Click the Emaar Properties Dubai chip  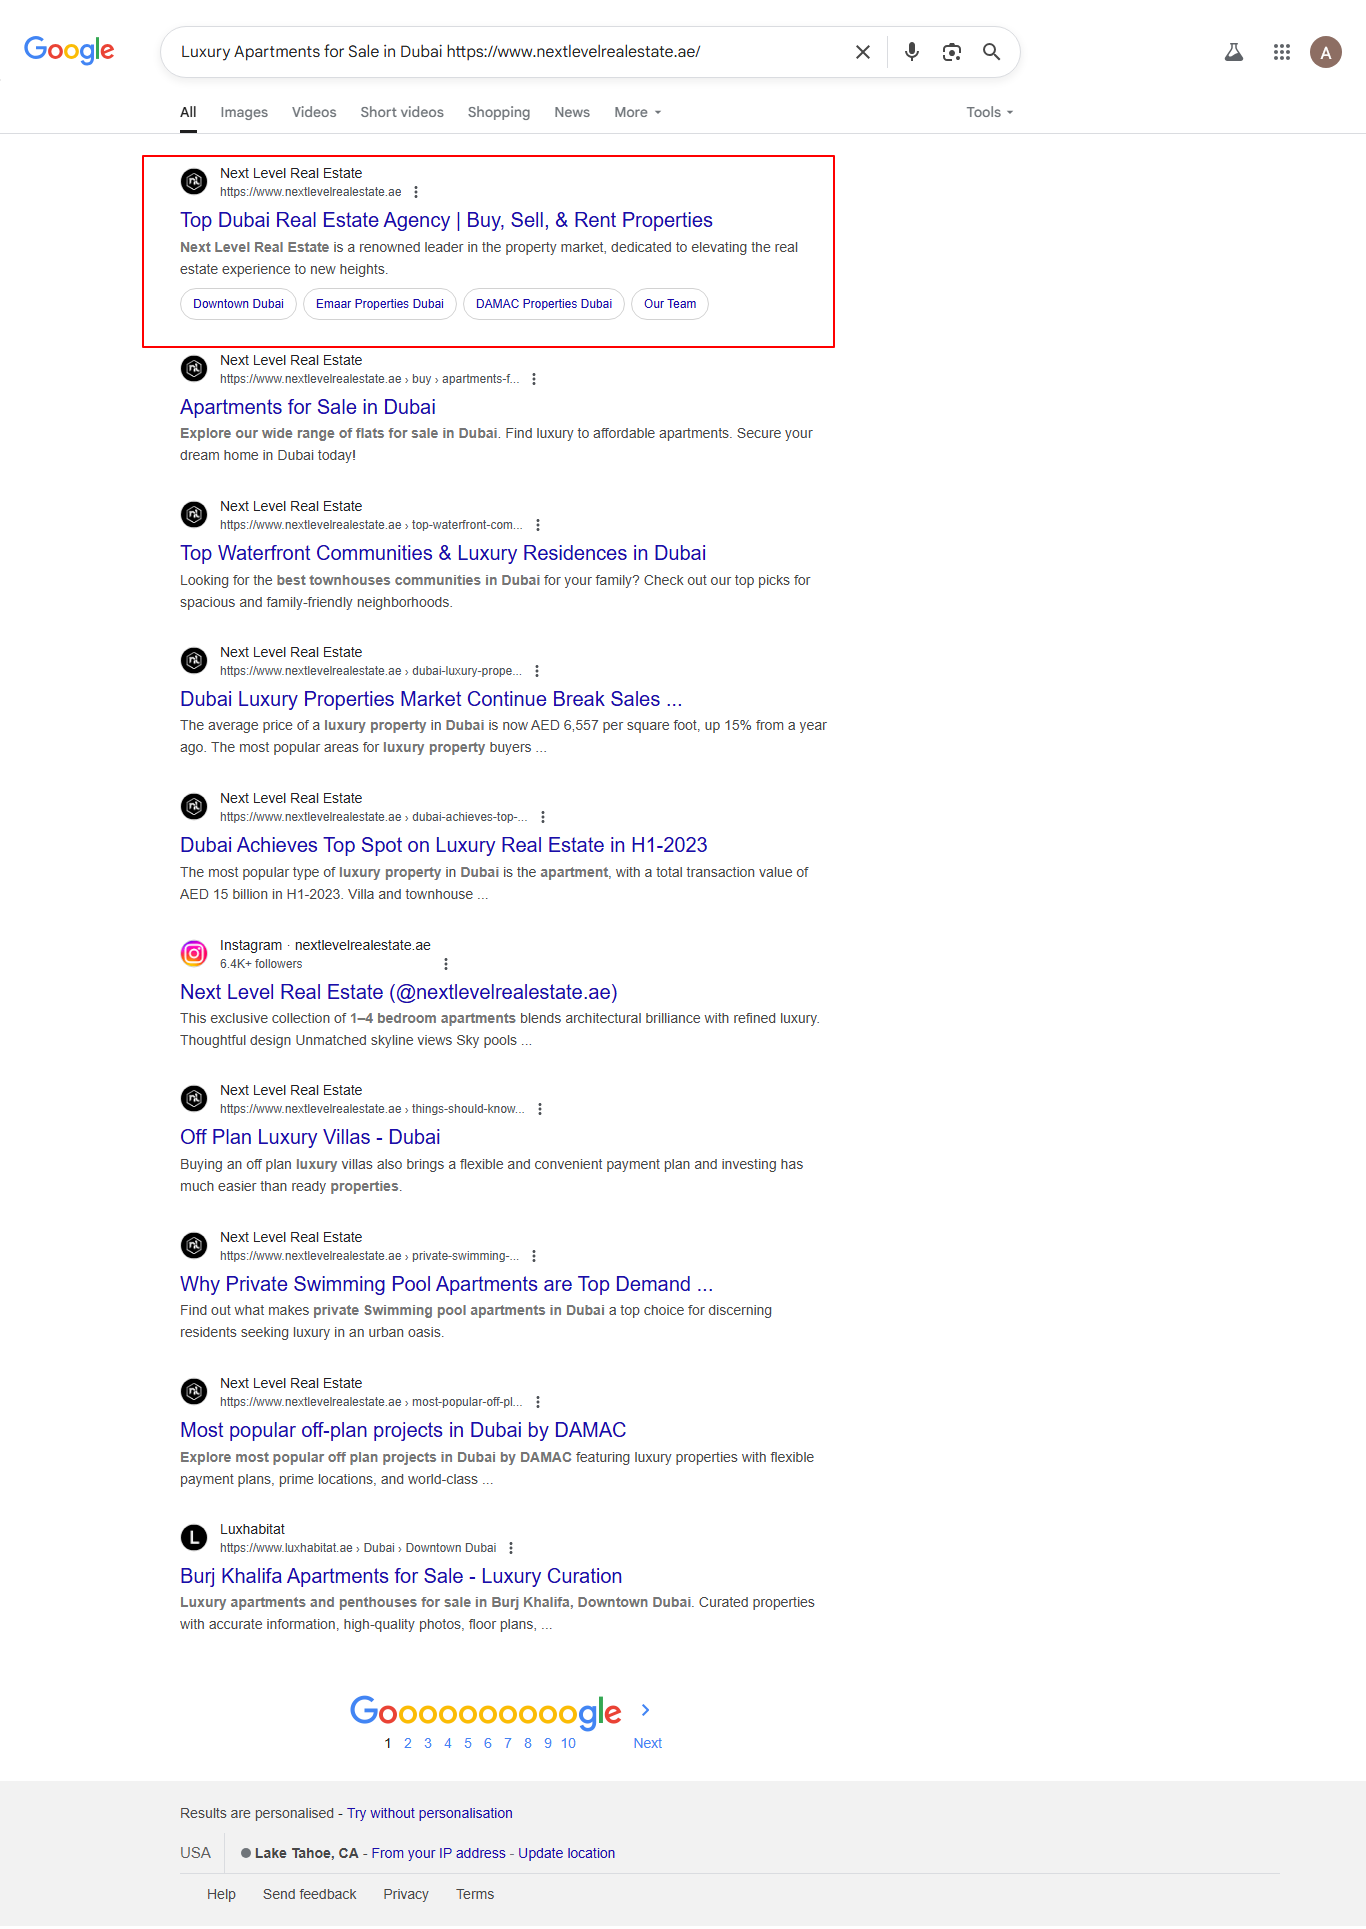tap(380, 304)
